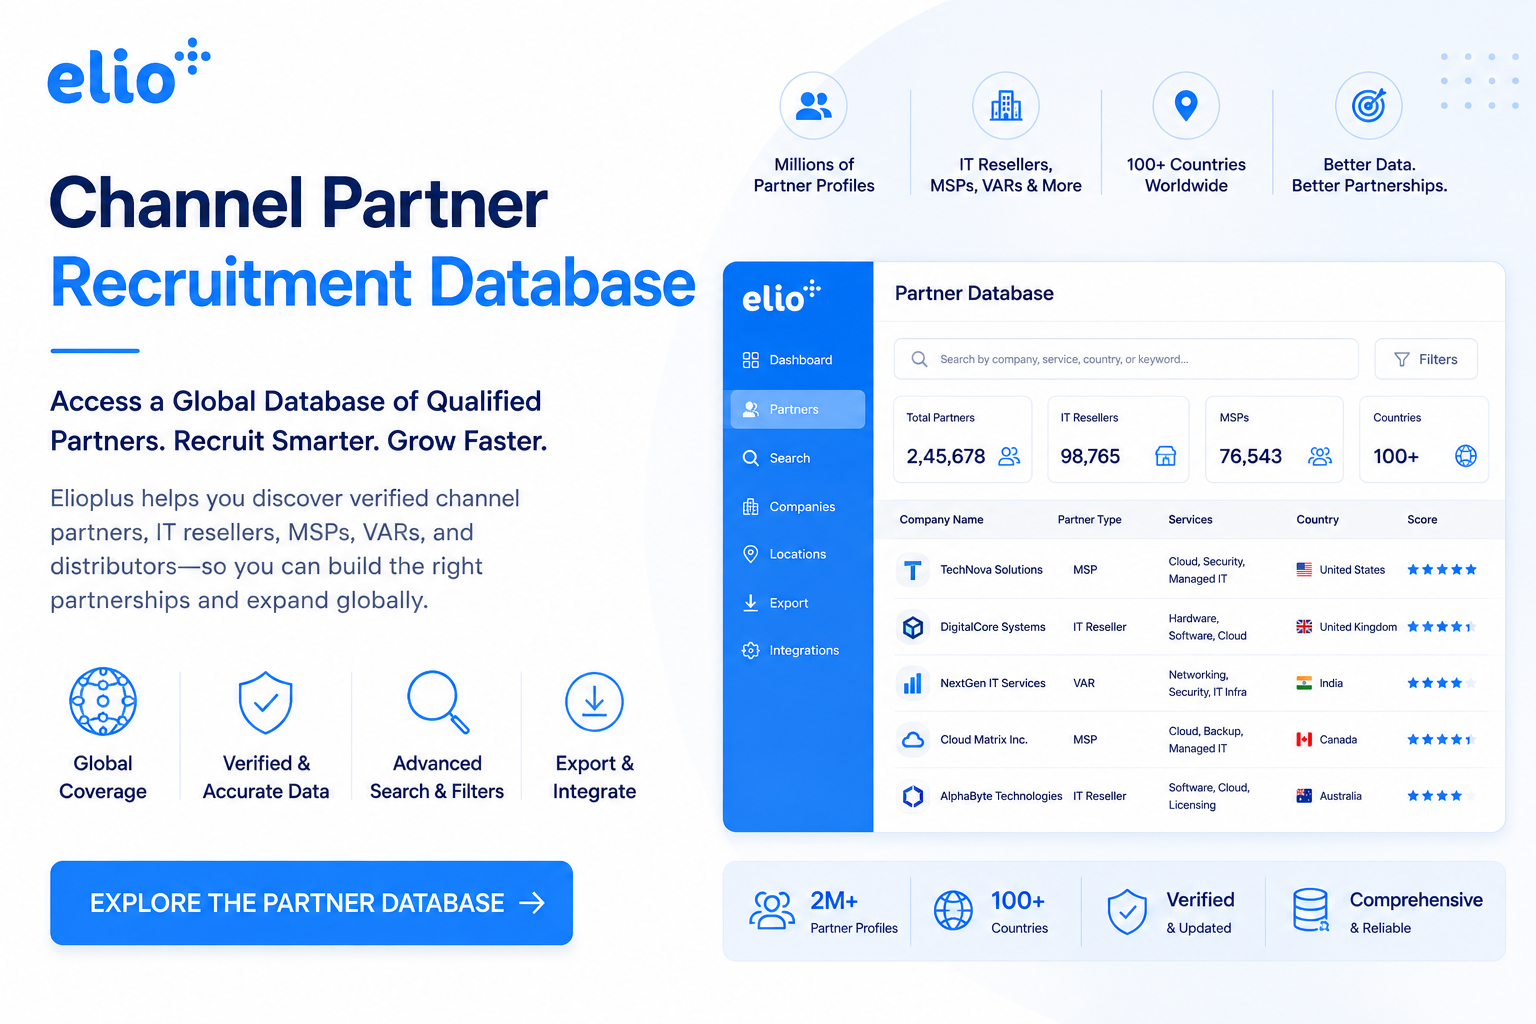Click the United States flag icon

coord(1304,570)
